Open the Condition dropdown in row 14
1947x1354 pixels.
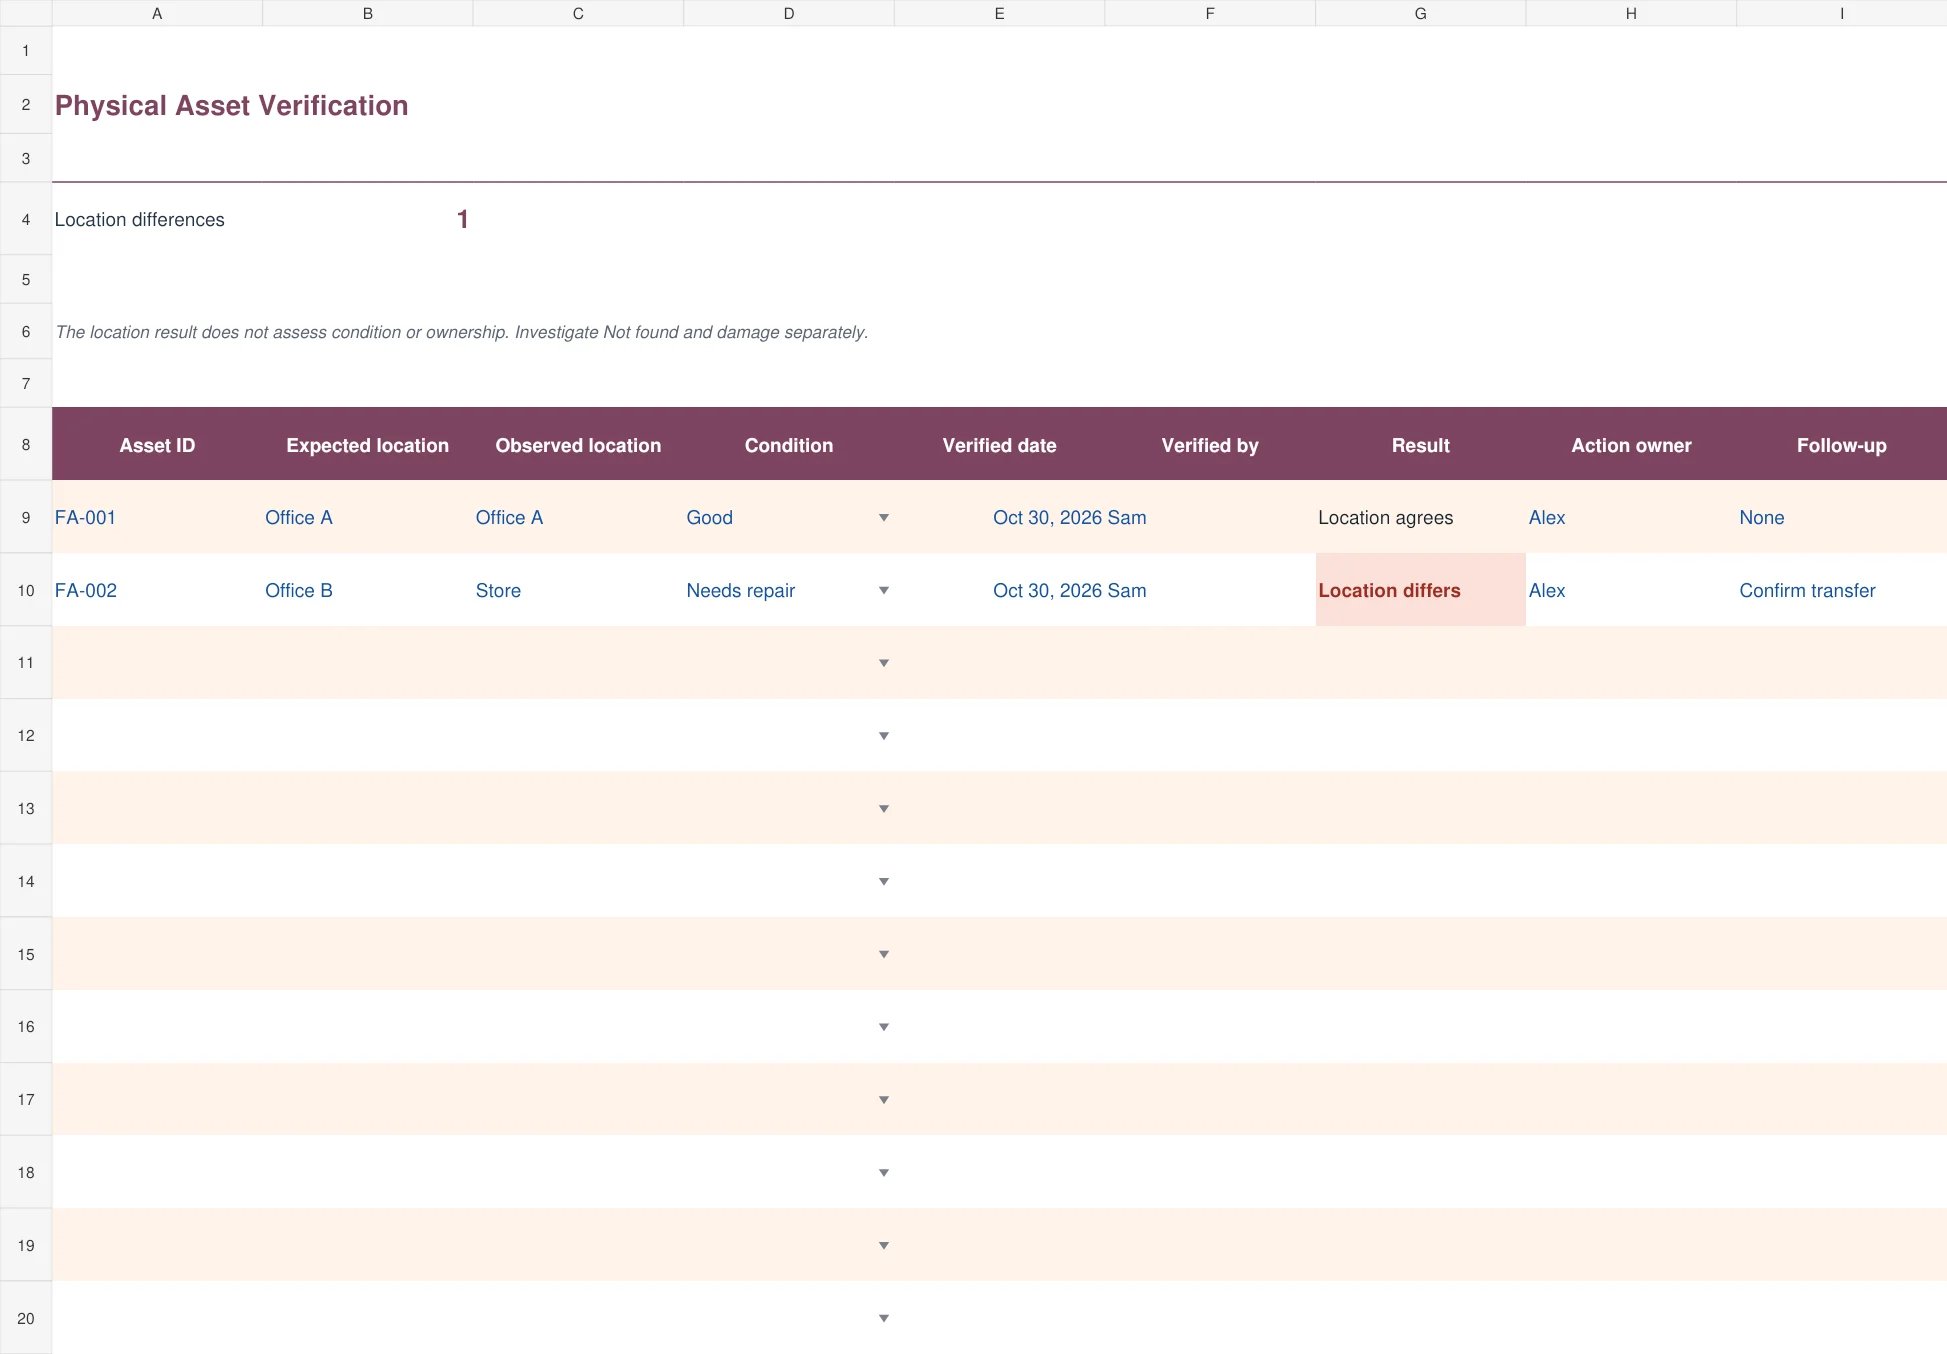883,882
